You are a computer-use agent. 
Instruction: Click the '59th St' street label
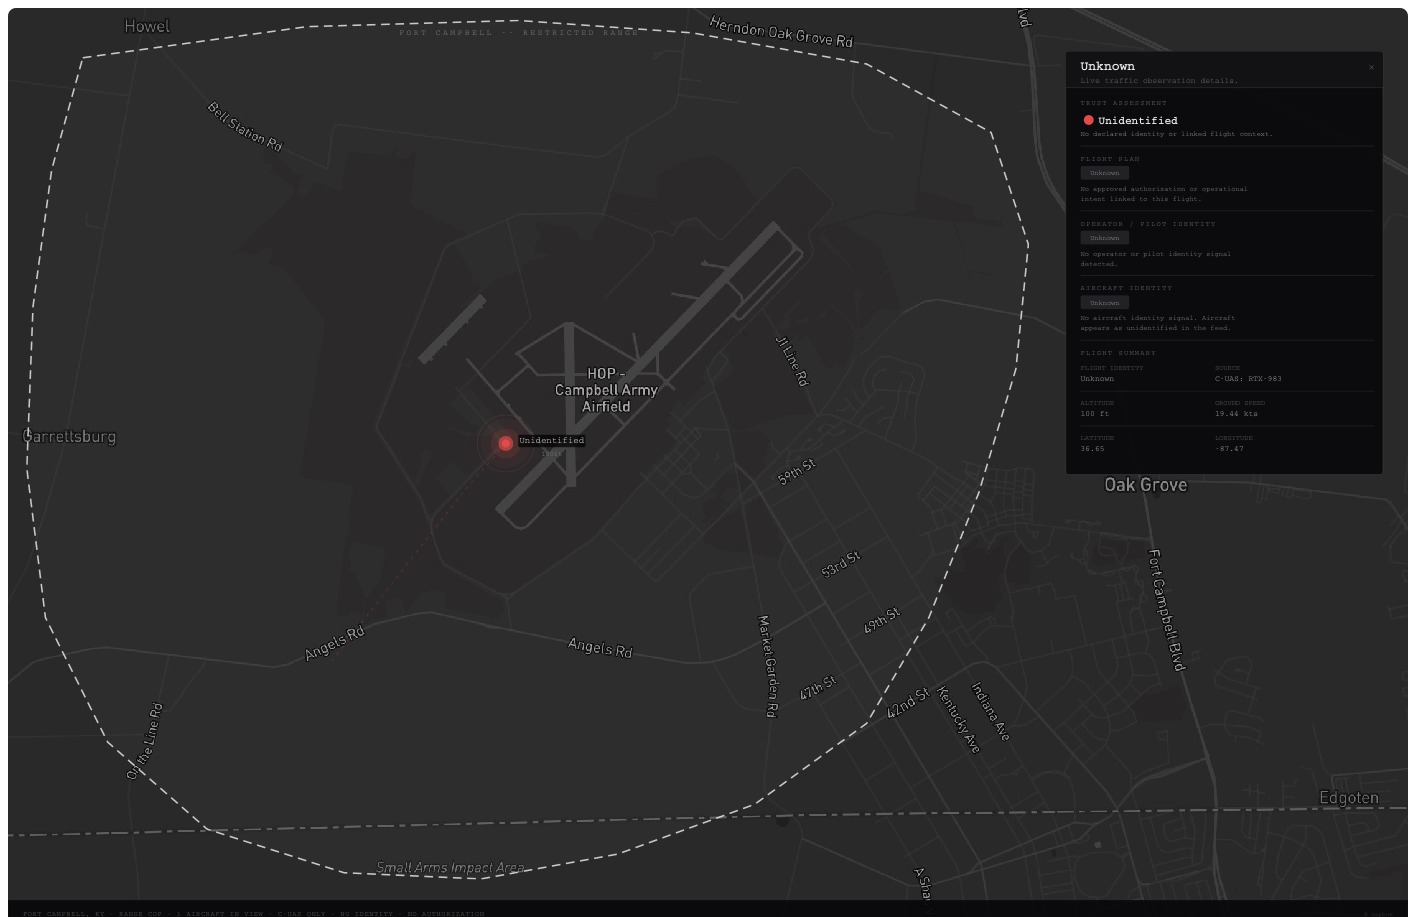coord(797,472)
